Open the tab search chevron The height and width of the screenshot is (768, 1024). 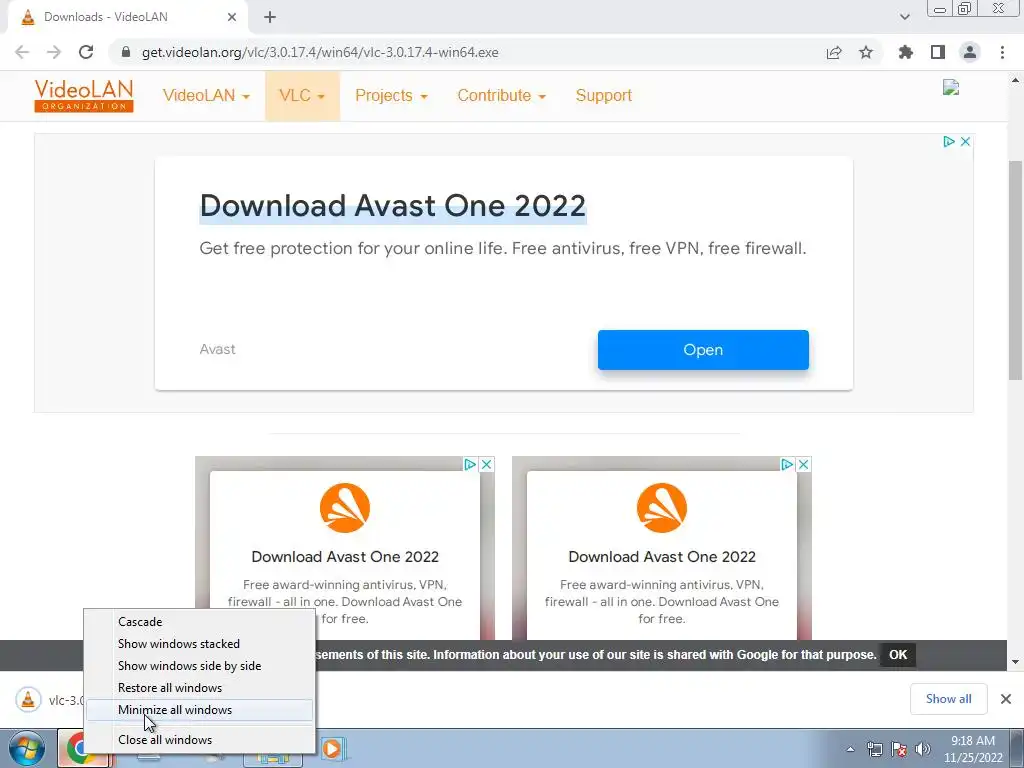pyautogui.click(x=904, y=17)
